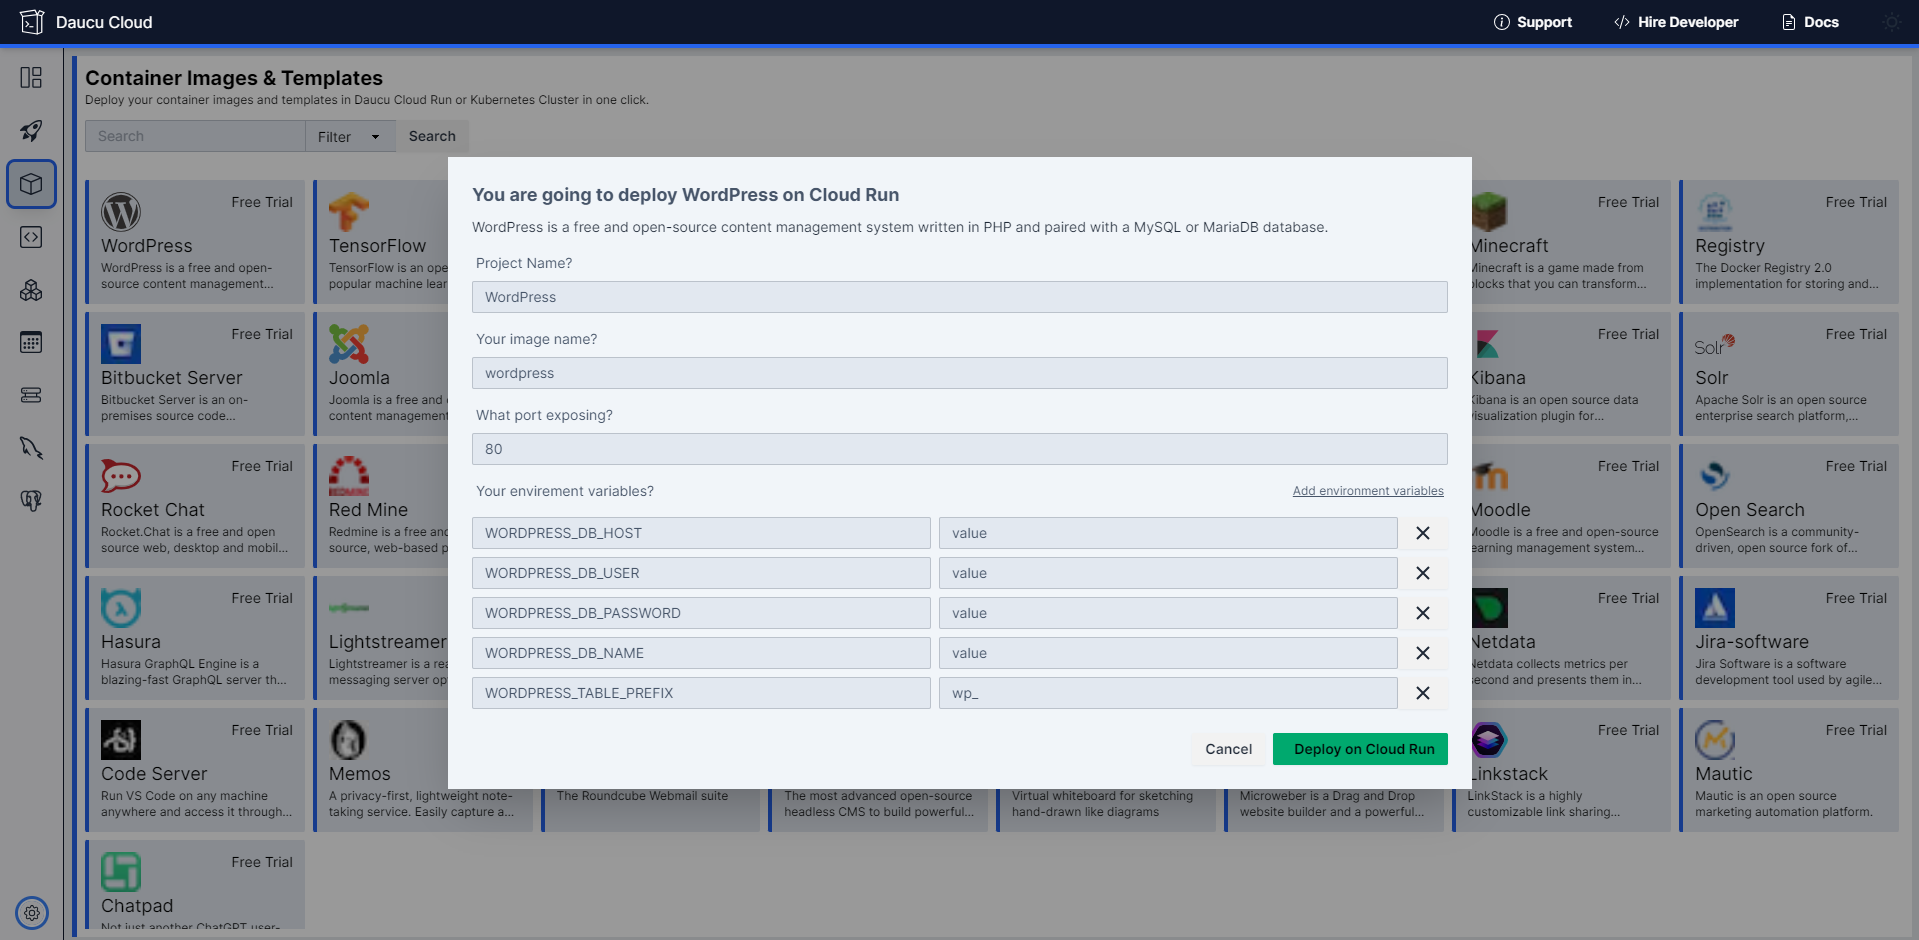
Task: Click the Open Search logo icon
Action: coord(1715,476)
